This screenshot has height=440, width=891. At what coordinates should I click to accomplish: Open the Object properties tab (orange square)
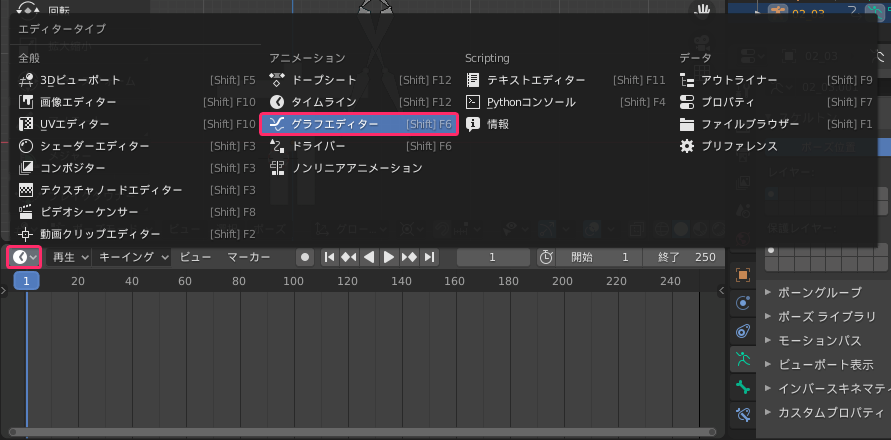click(743, 275)
